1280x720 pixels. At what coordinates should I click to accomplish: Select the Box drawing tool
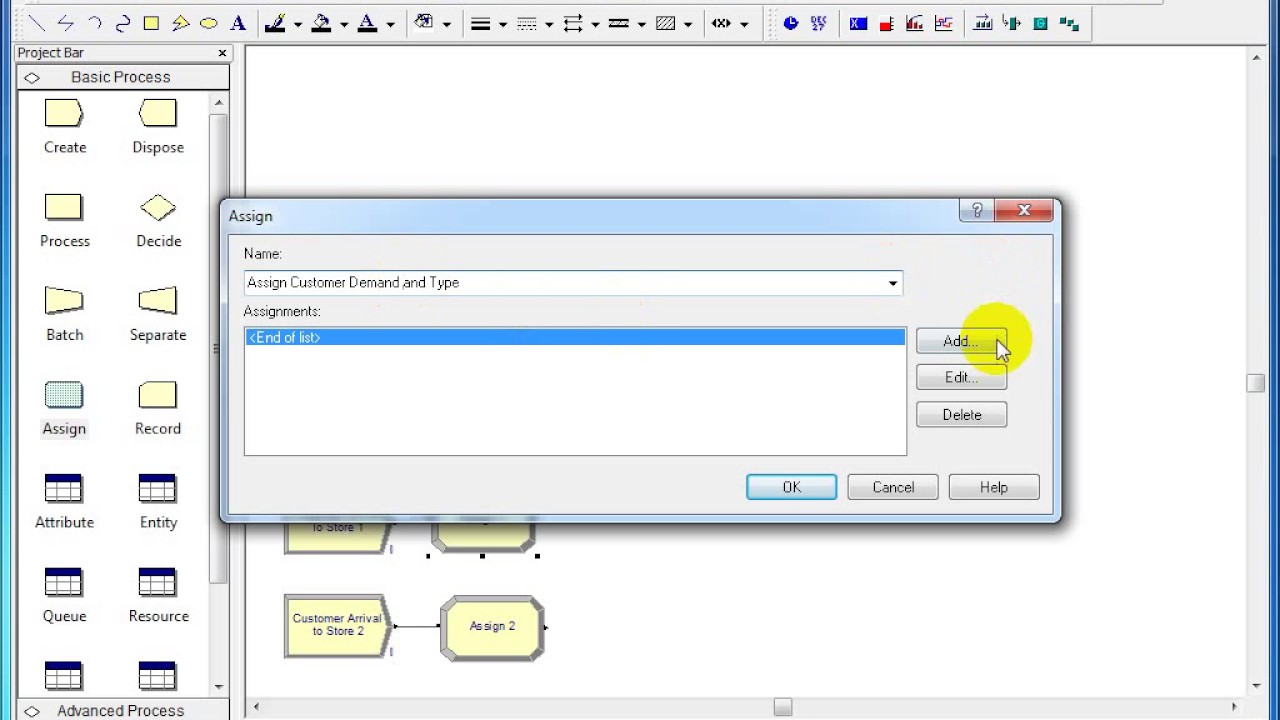pyautogui.click(x=151, y=23)
